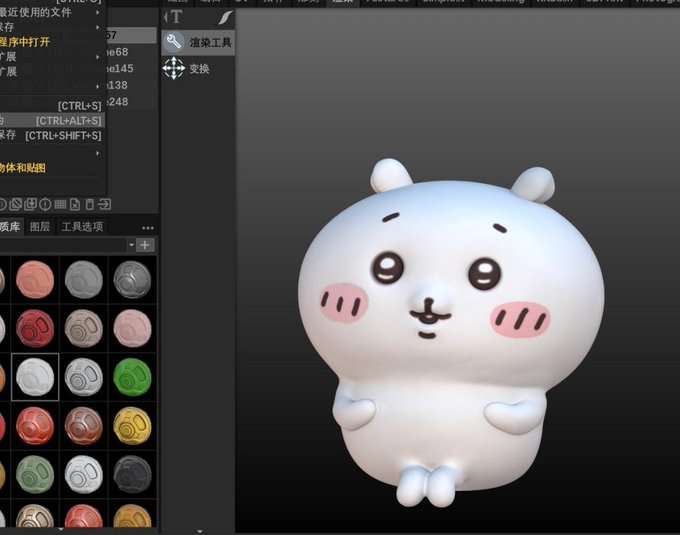Image resolution: width=680 pixels, height=535 pixels.
Task: Pick the white patterned material beside black
Action: click(x=84, y=474)
